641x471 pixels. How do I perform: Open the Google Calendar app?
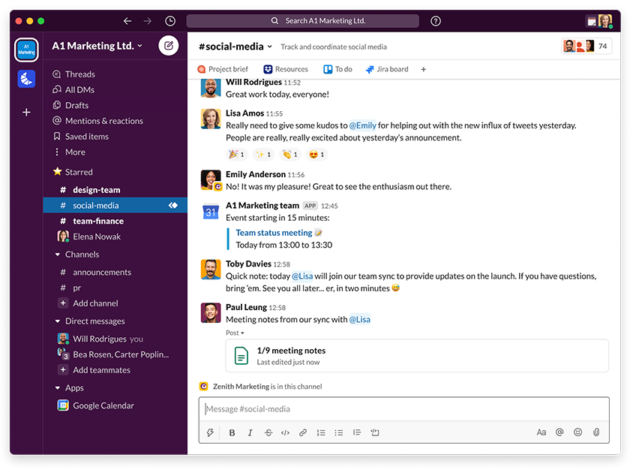pyautogui.click(x=96, y=406)
